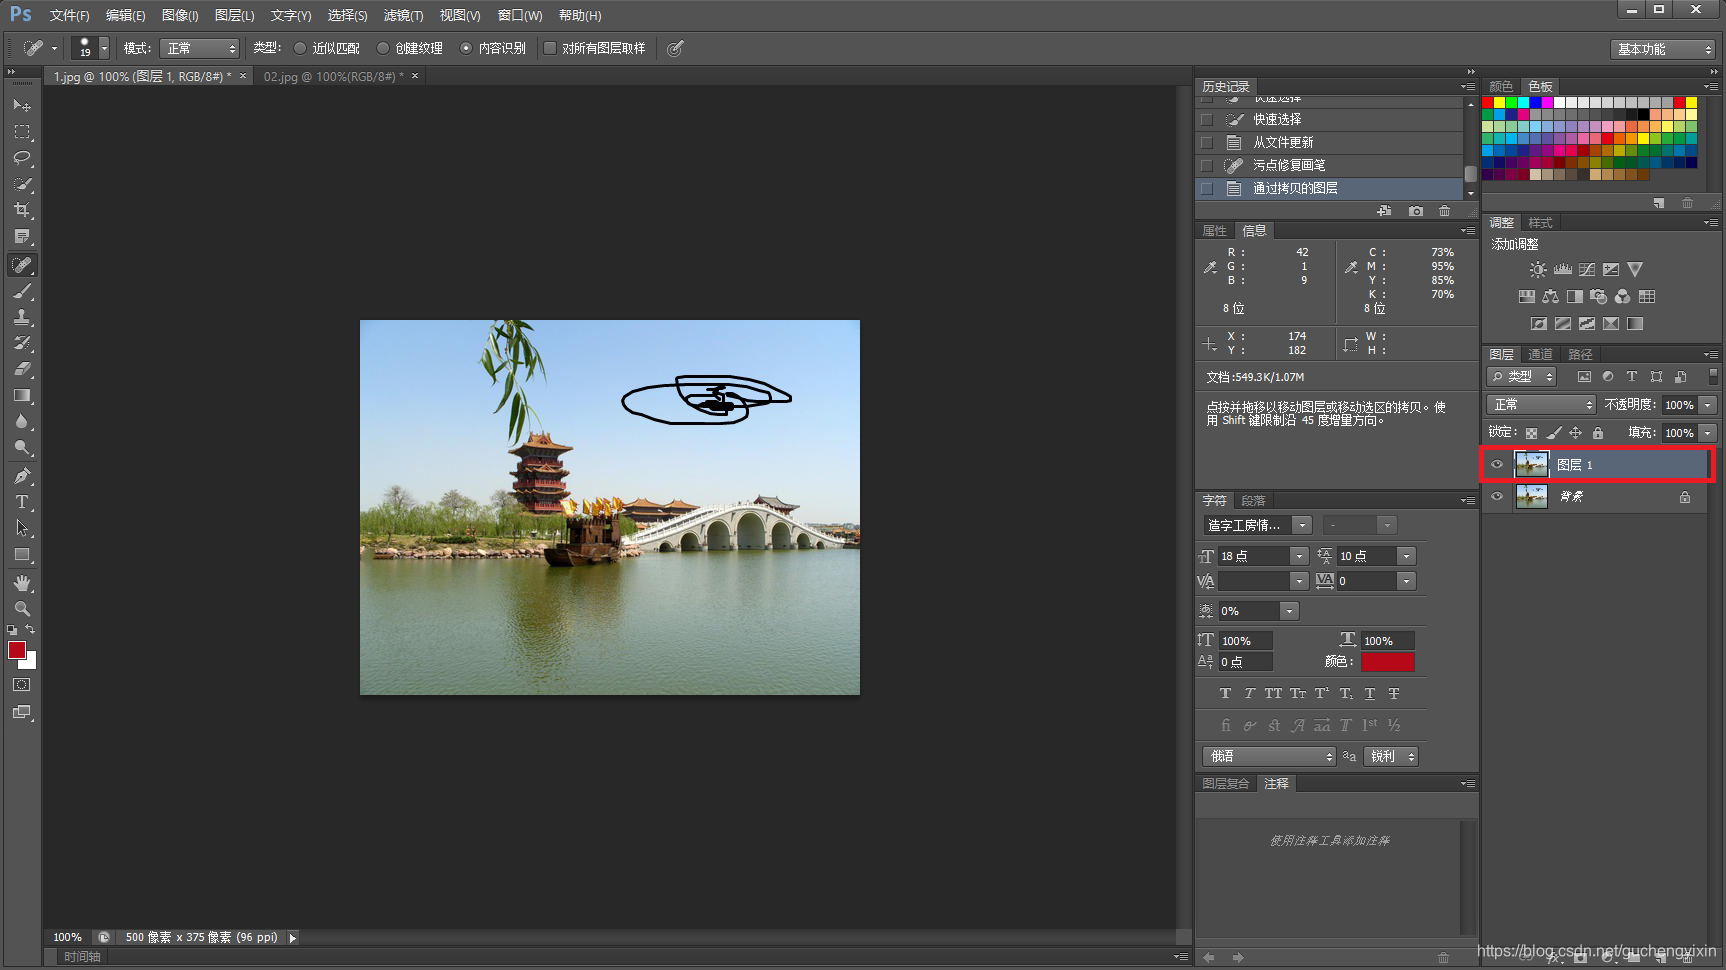This screenshot has height=970, width=1726.
Task: Select the History Brush tool
Action: click(x=22, y=343)
